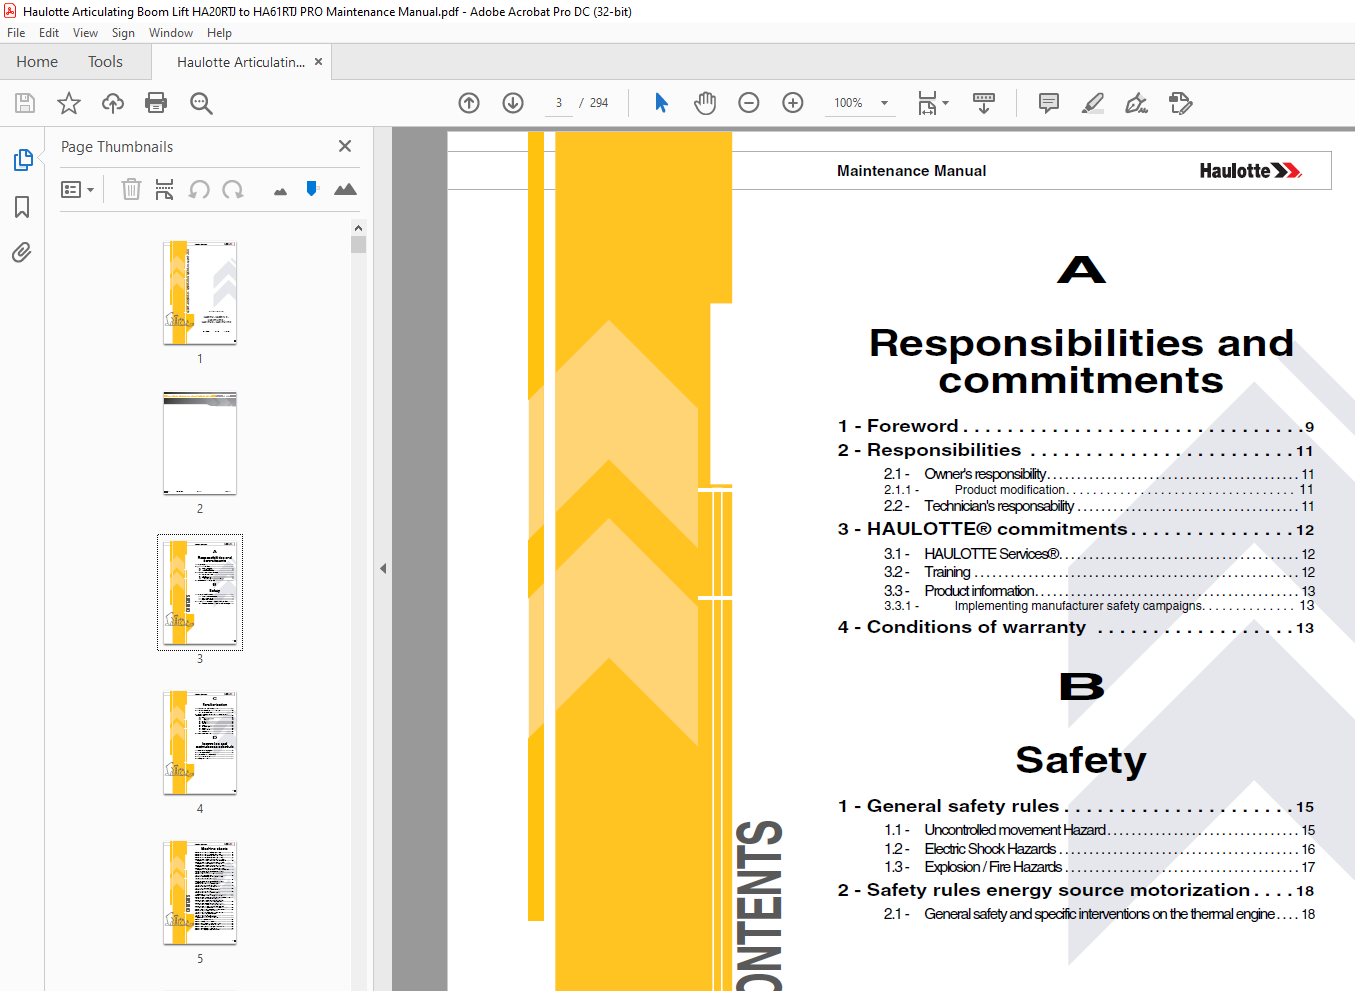Close the Haulotte document tab

[319, 62]
